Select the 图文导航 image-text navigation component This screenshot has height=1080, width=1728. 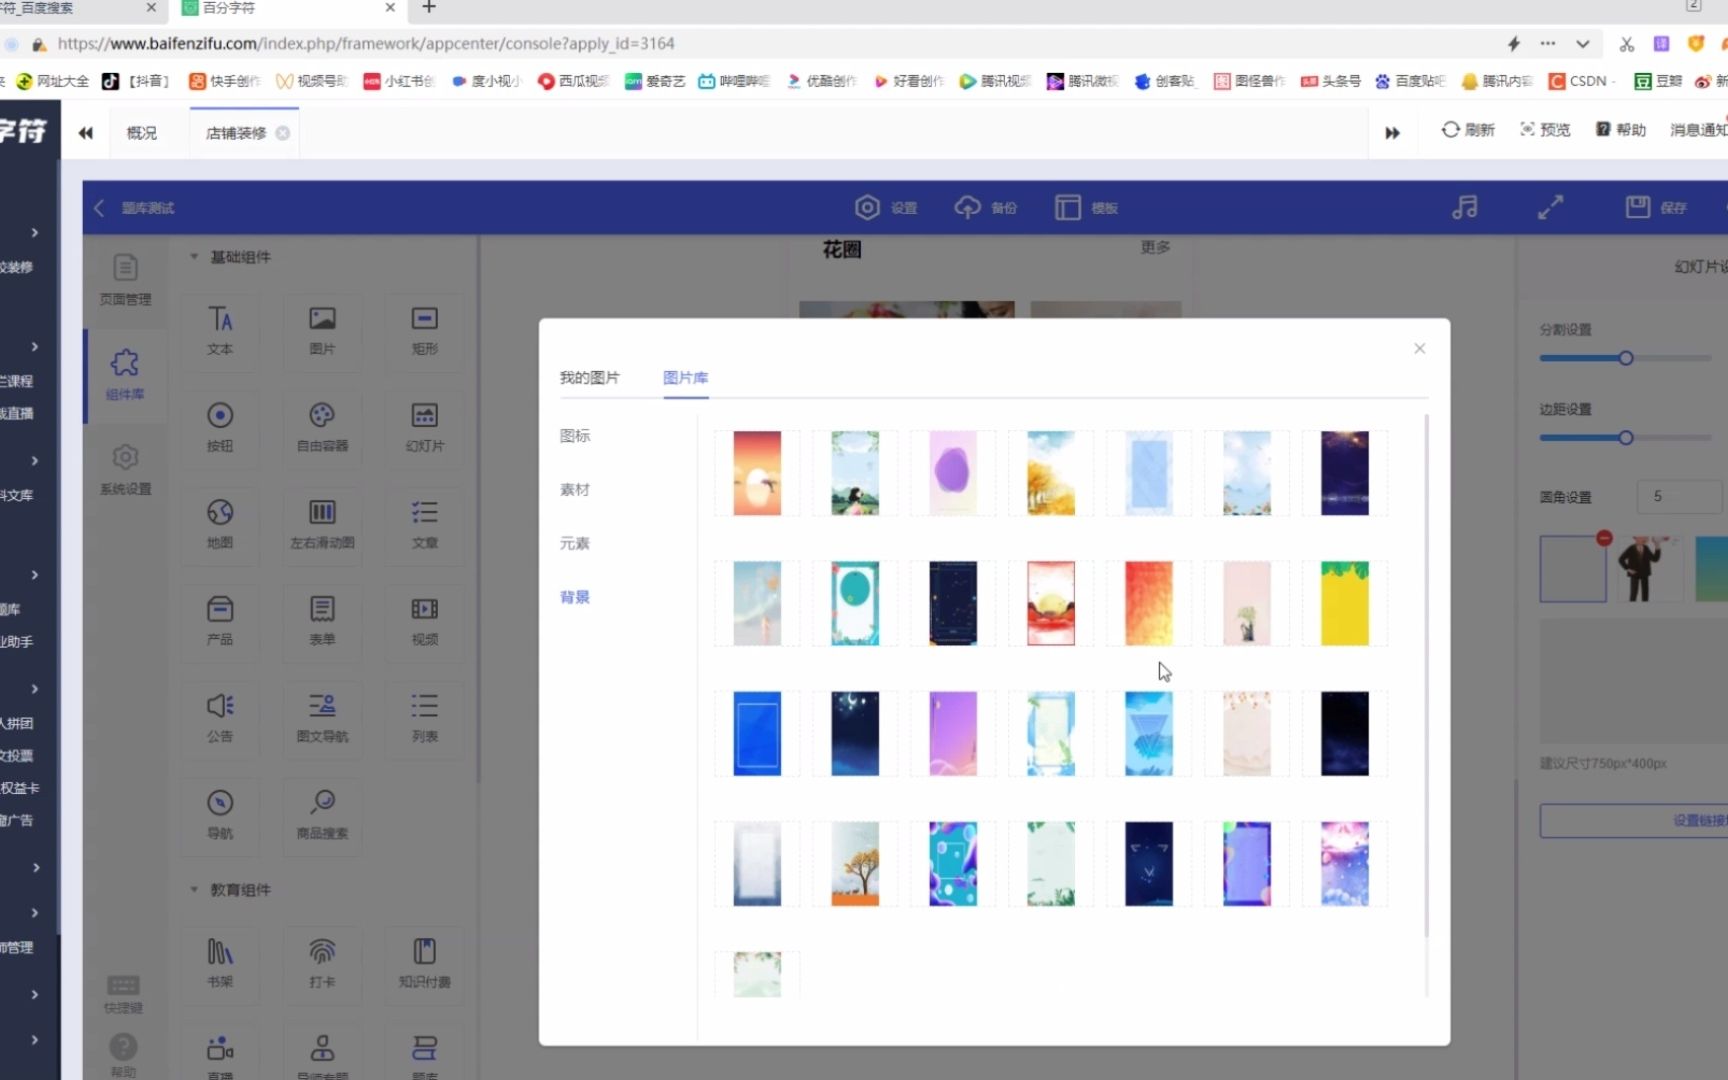[322, 718]
